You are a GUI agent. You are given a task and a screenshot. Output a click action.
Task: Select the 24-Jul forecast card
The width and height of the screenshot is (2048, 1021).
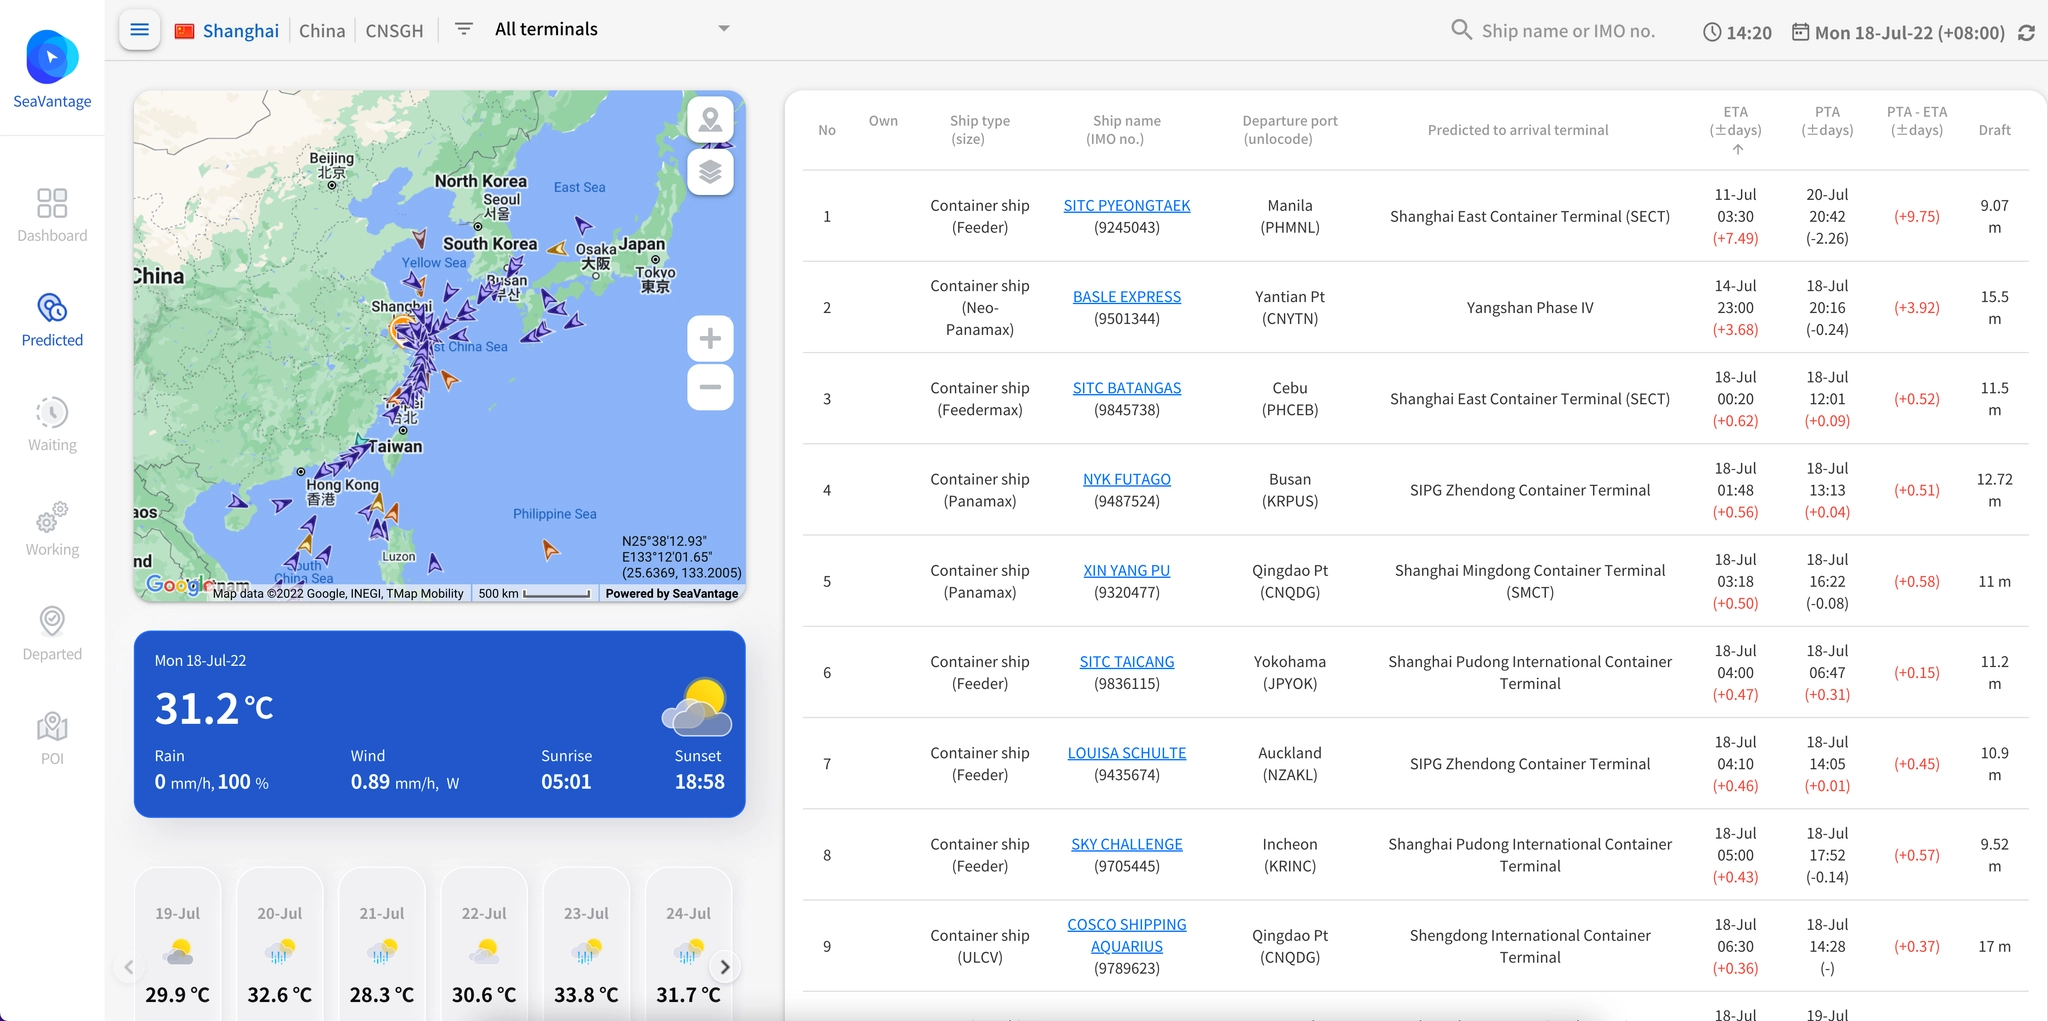tap(688, 945)
